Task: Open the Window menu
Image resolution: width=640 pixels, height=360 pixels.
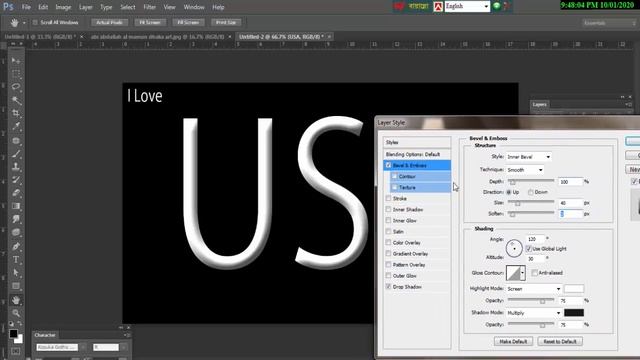Action: tap(194, 7)
